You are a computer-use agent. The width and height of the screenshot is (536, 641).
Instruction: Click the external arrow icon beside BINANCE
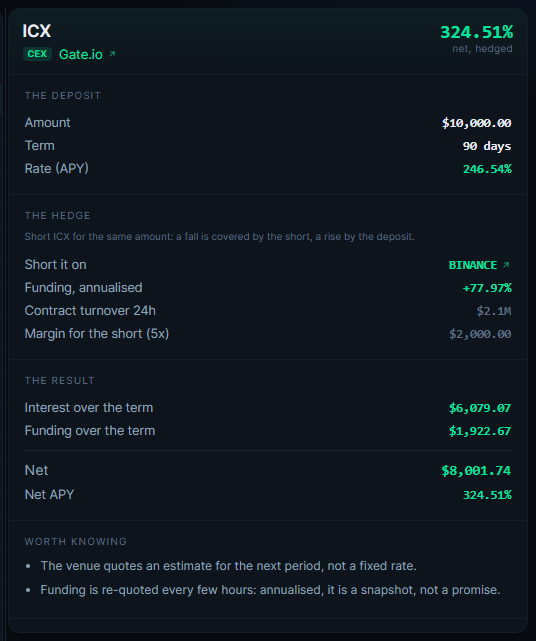pos(506,265)
